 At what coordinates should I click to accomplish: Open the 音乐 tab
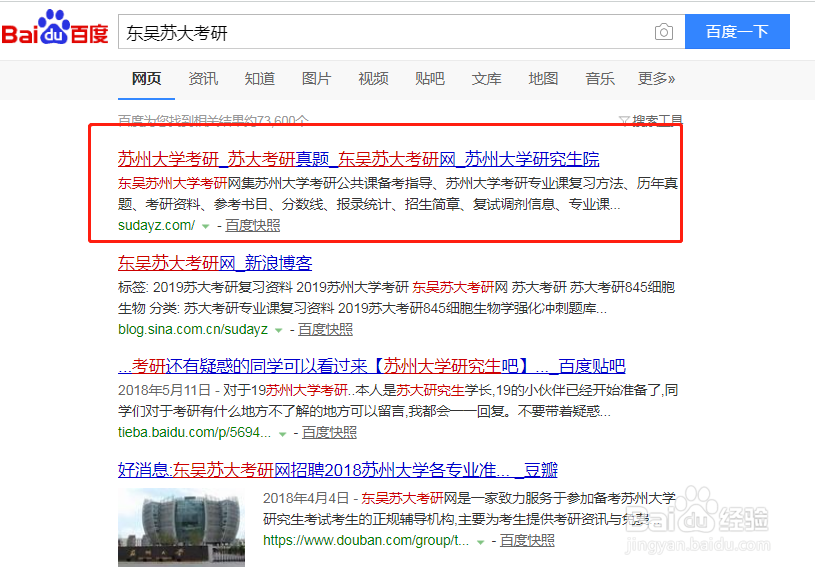(600, 79)
